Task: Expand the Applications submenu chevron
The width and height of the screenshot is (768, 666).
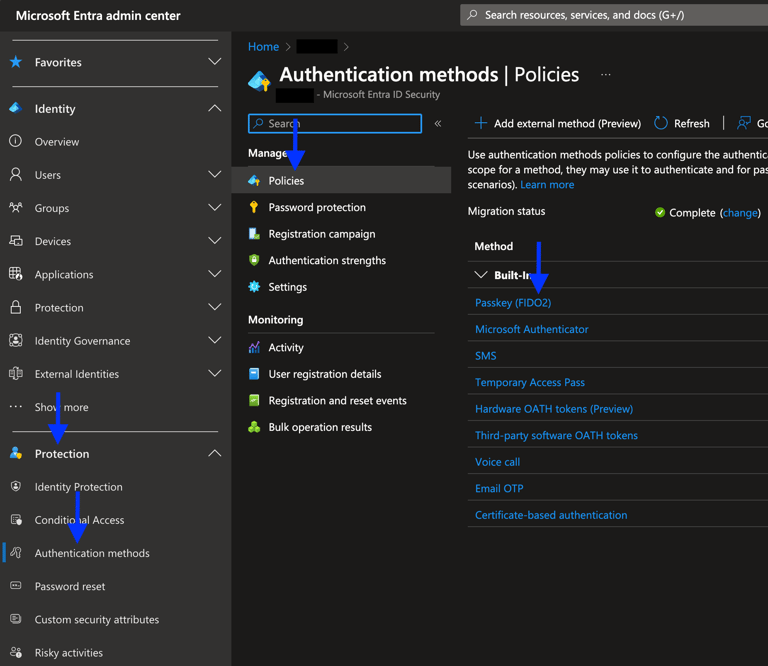Action: click(x=215, y=274)
